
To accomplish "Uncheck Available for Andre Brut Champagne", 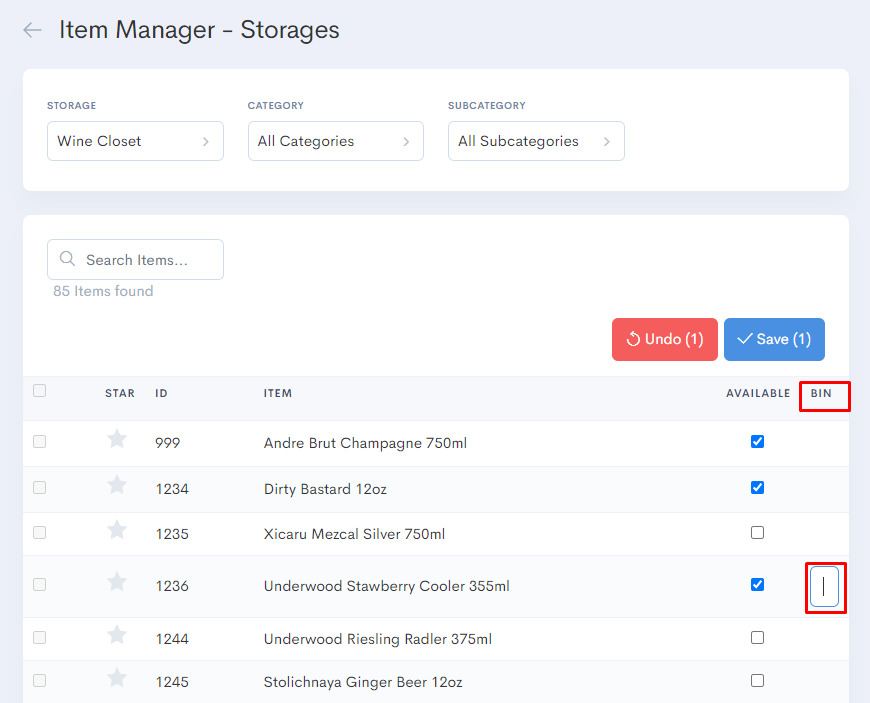I will [757, 441].
